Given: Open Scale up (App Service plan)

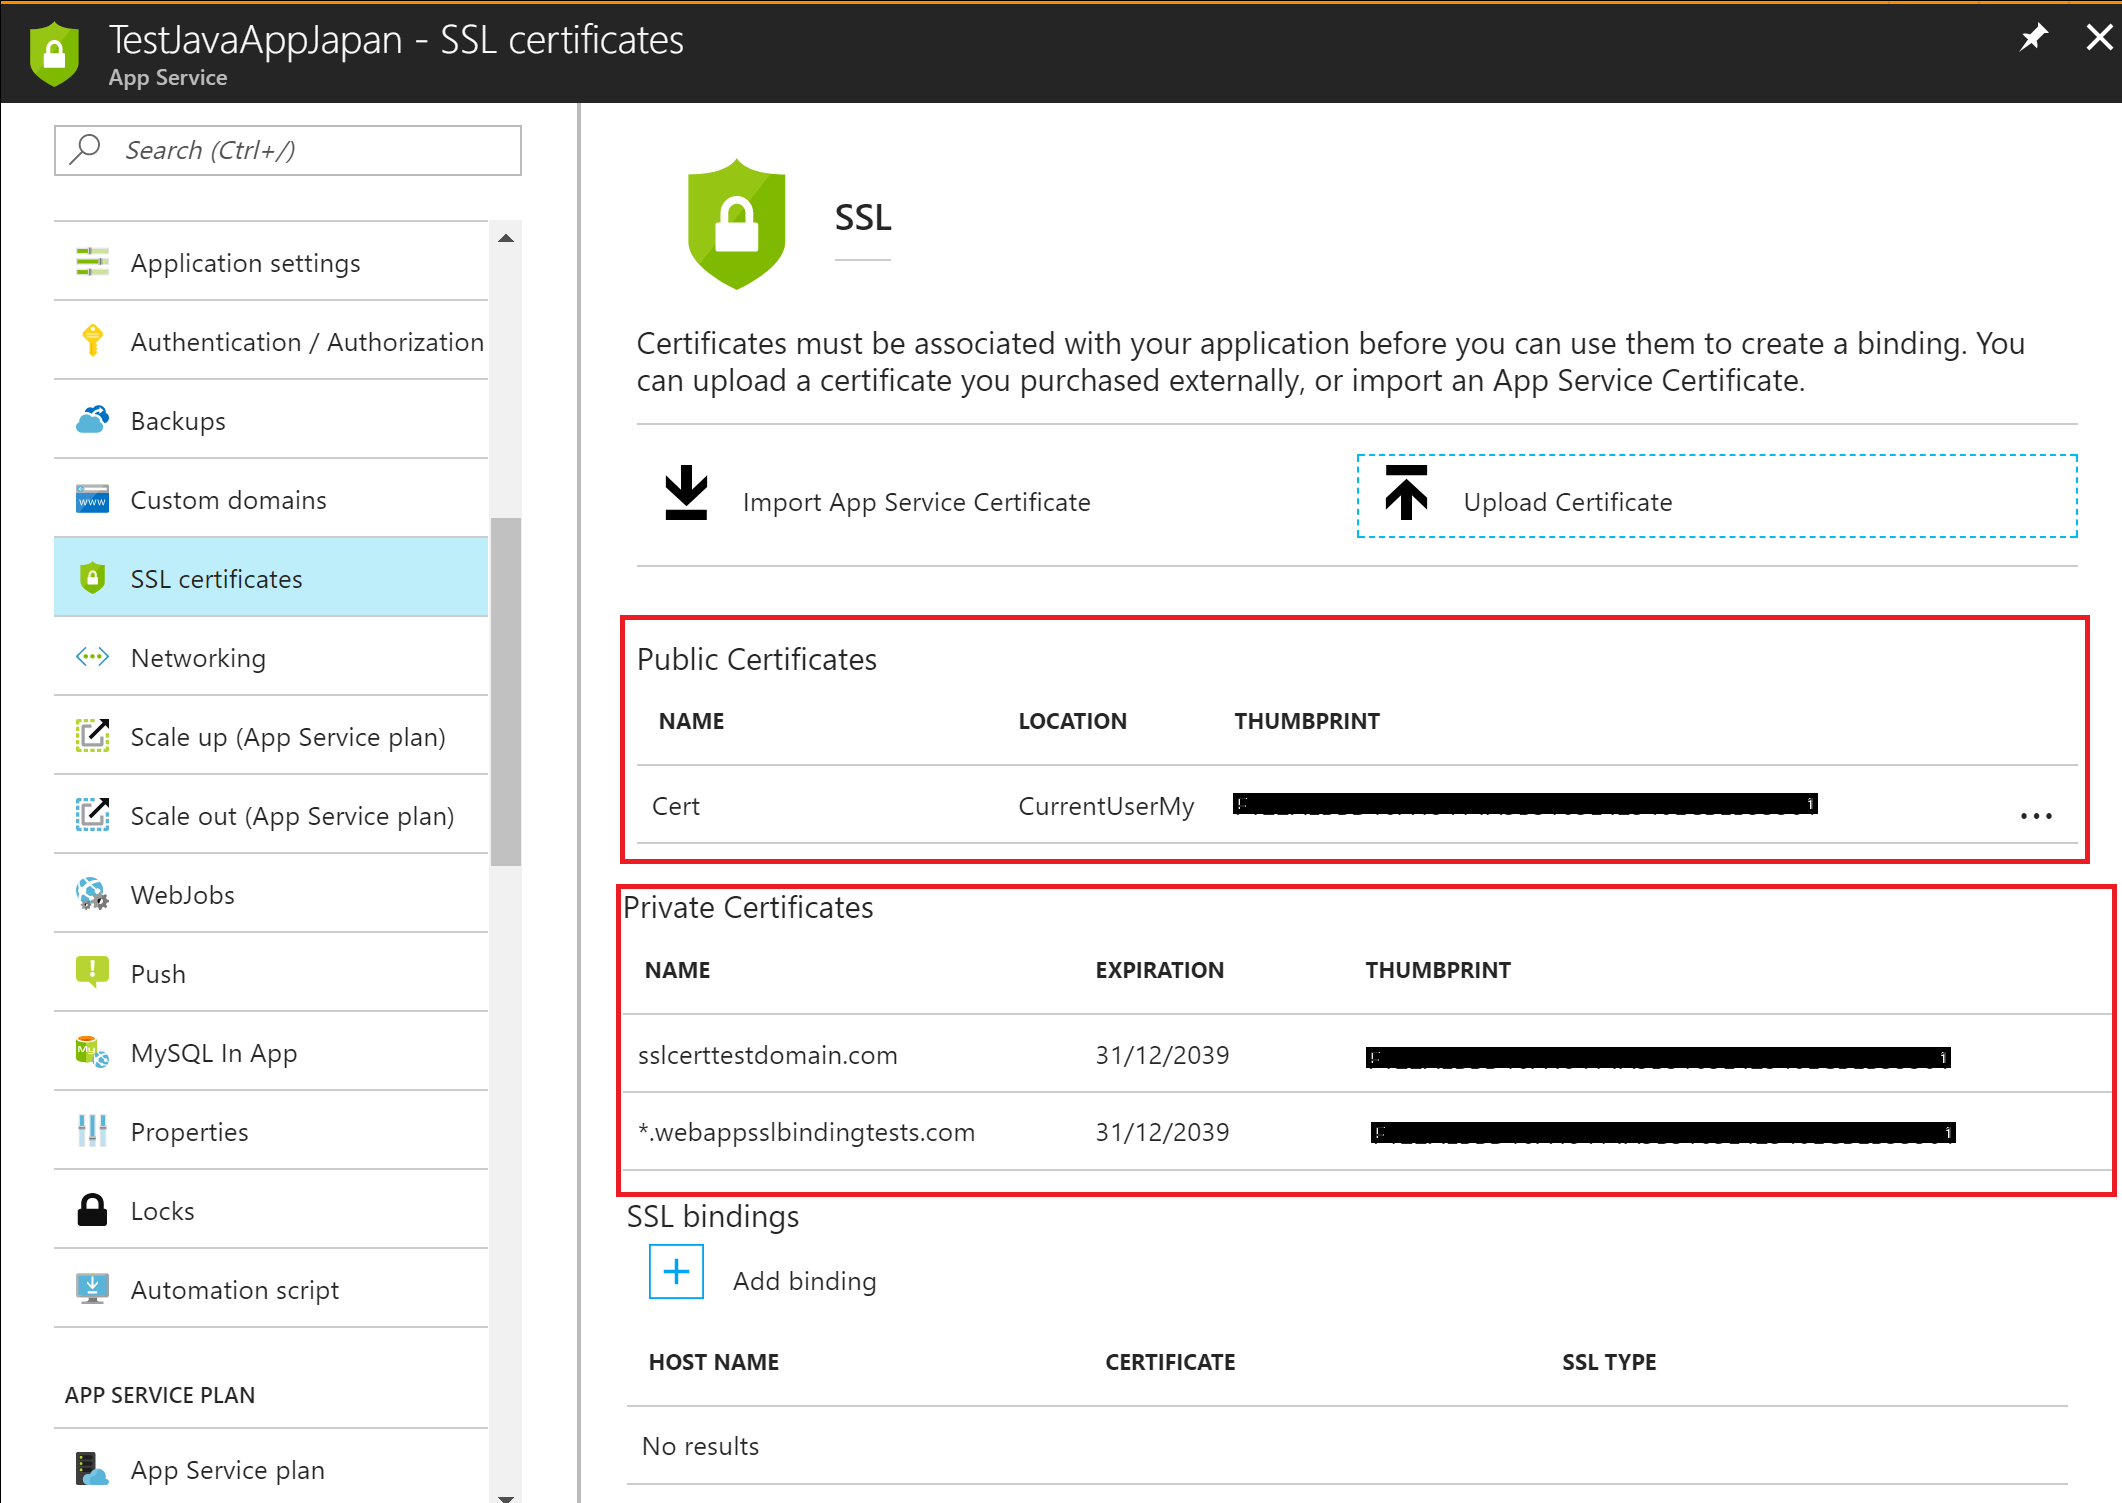Looking at the screenshot, I should (287, 737).
